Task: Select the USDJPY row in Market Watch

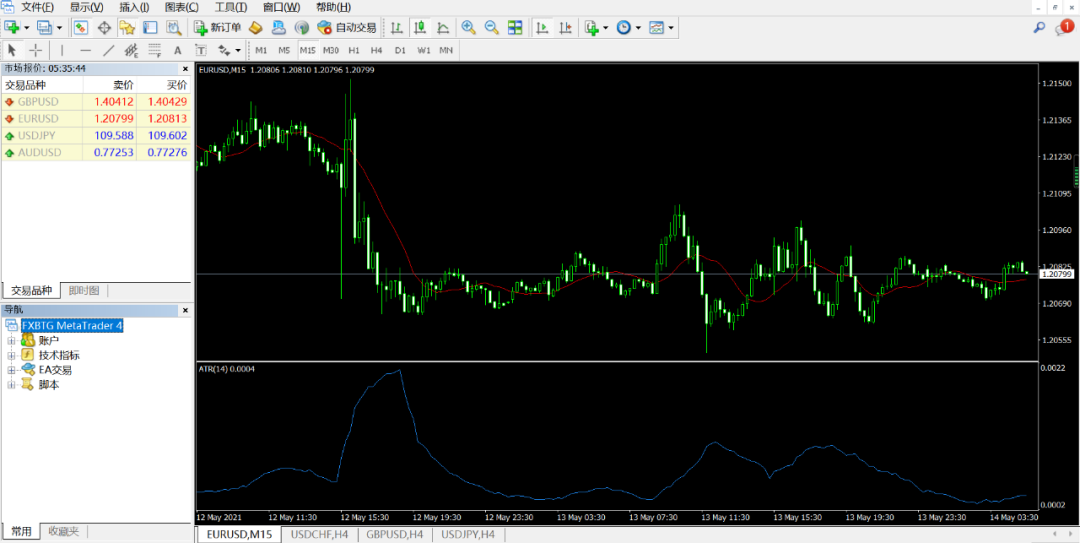Action: [x=96, y=136]
